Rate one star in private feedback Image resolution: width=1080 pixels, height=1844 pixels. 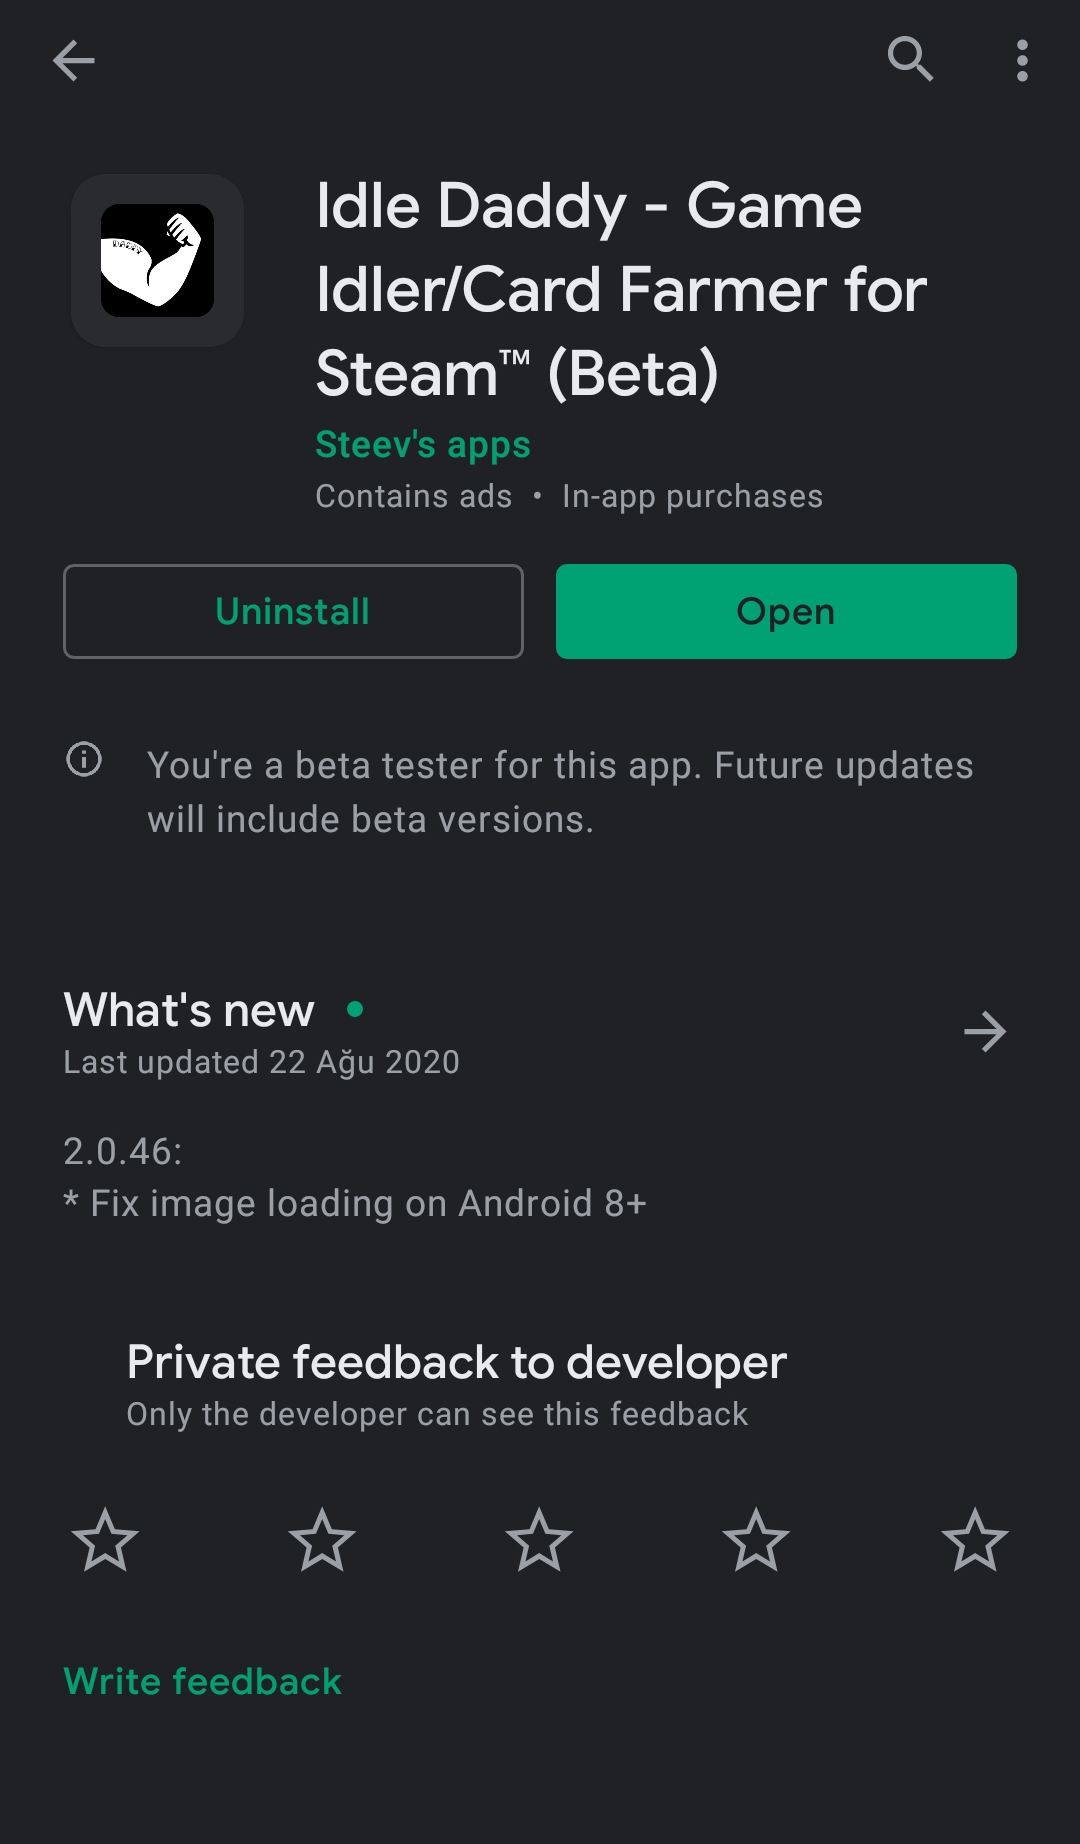pyautogui.click(x=105, y=1540)
